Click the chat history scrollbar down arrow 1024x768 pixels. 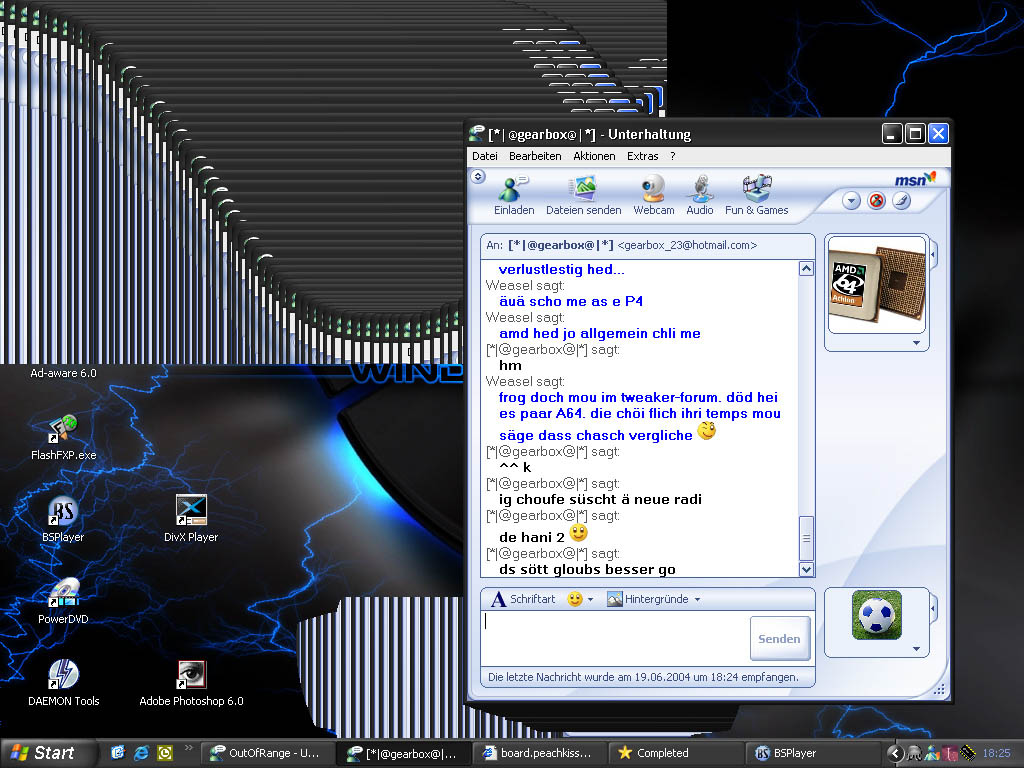point(807,569)
